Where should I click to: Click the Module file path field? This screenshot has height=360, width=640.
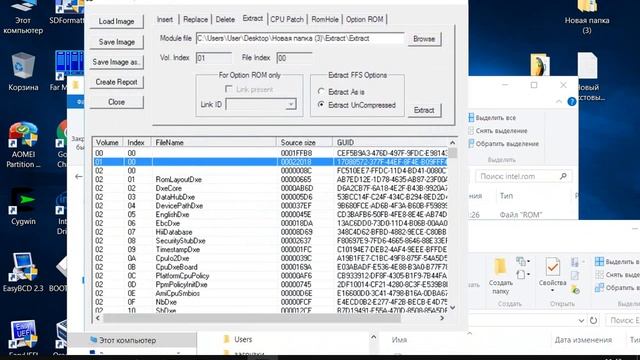click(300, 38)
